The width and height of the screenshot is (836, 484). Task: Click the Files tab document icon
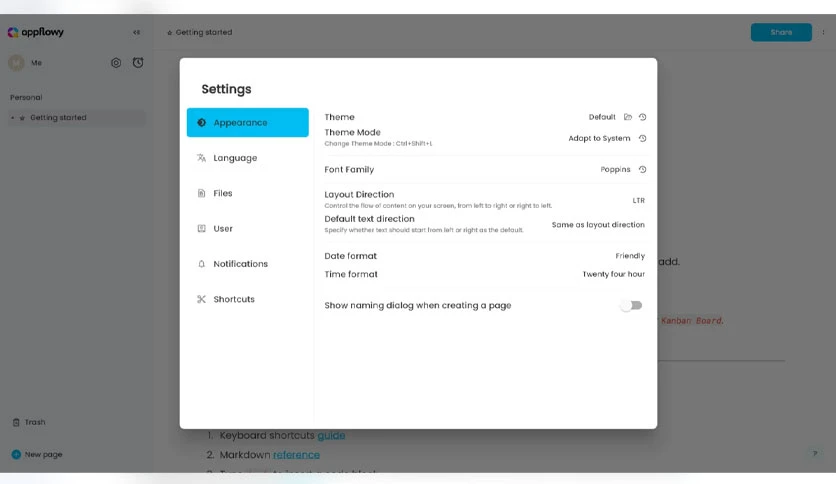coord(201,193)
